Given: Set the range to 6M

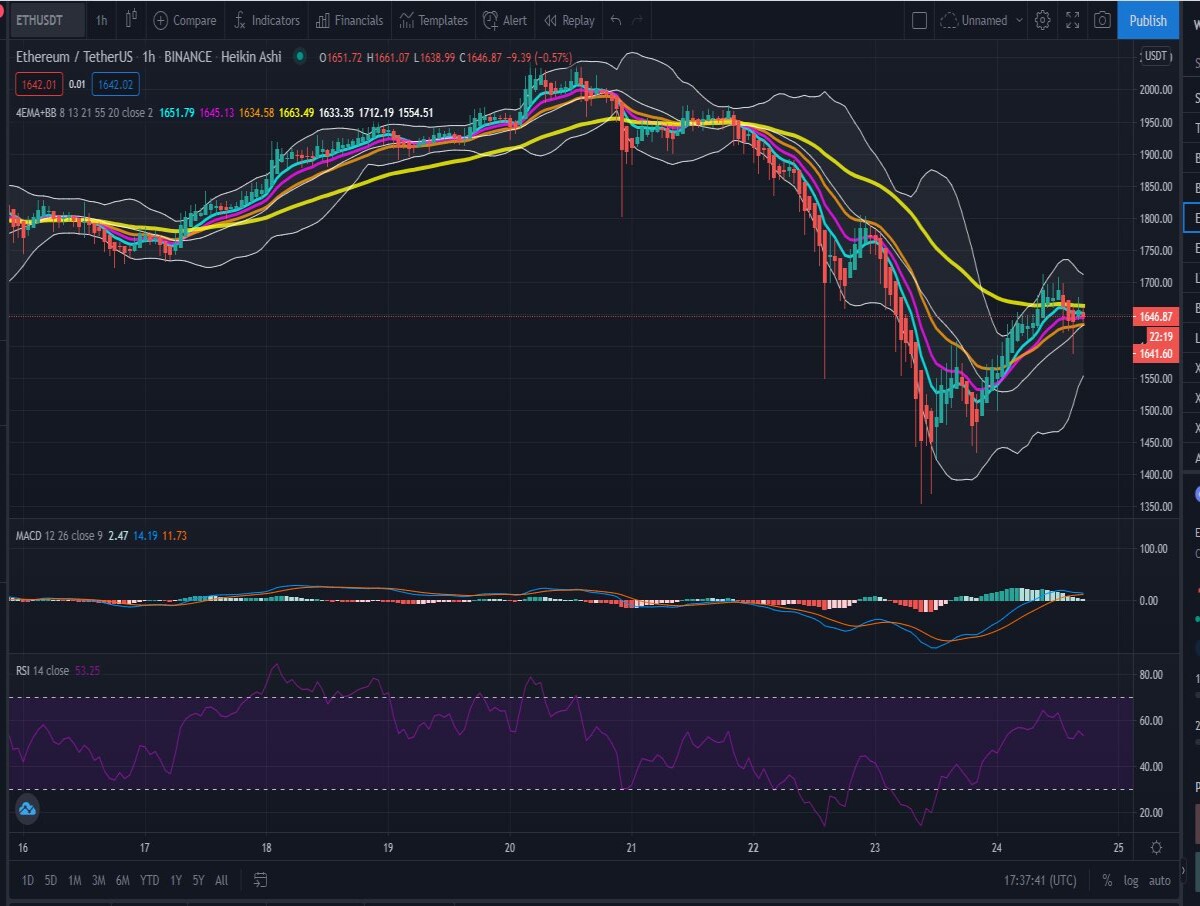Looking at the screenshot, I should pyautogui.click(x=123, y=880).
